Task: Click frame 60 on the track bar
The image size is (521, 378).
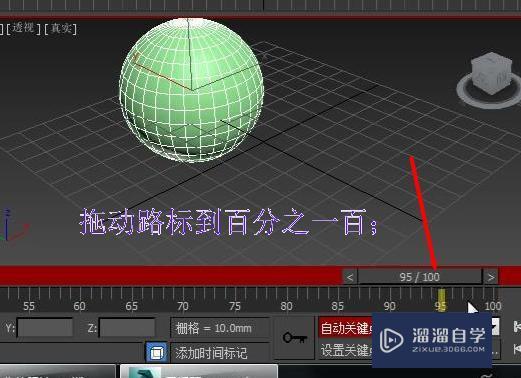Action: pyautogui.click(x=79, y=306)
